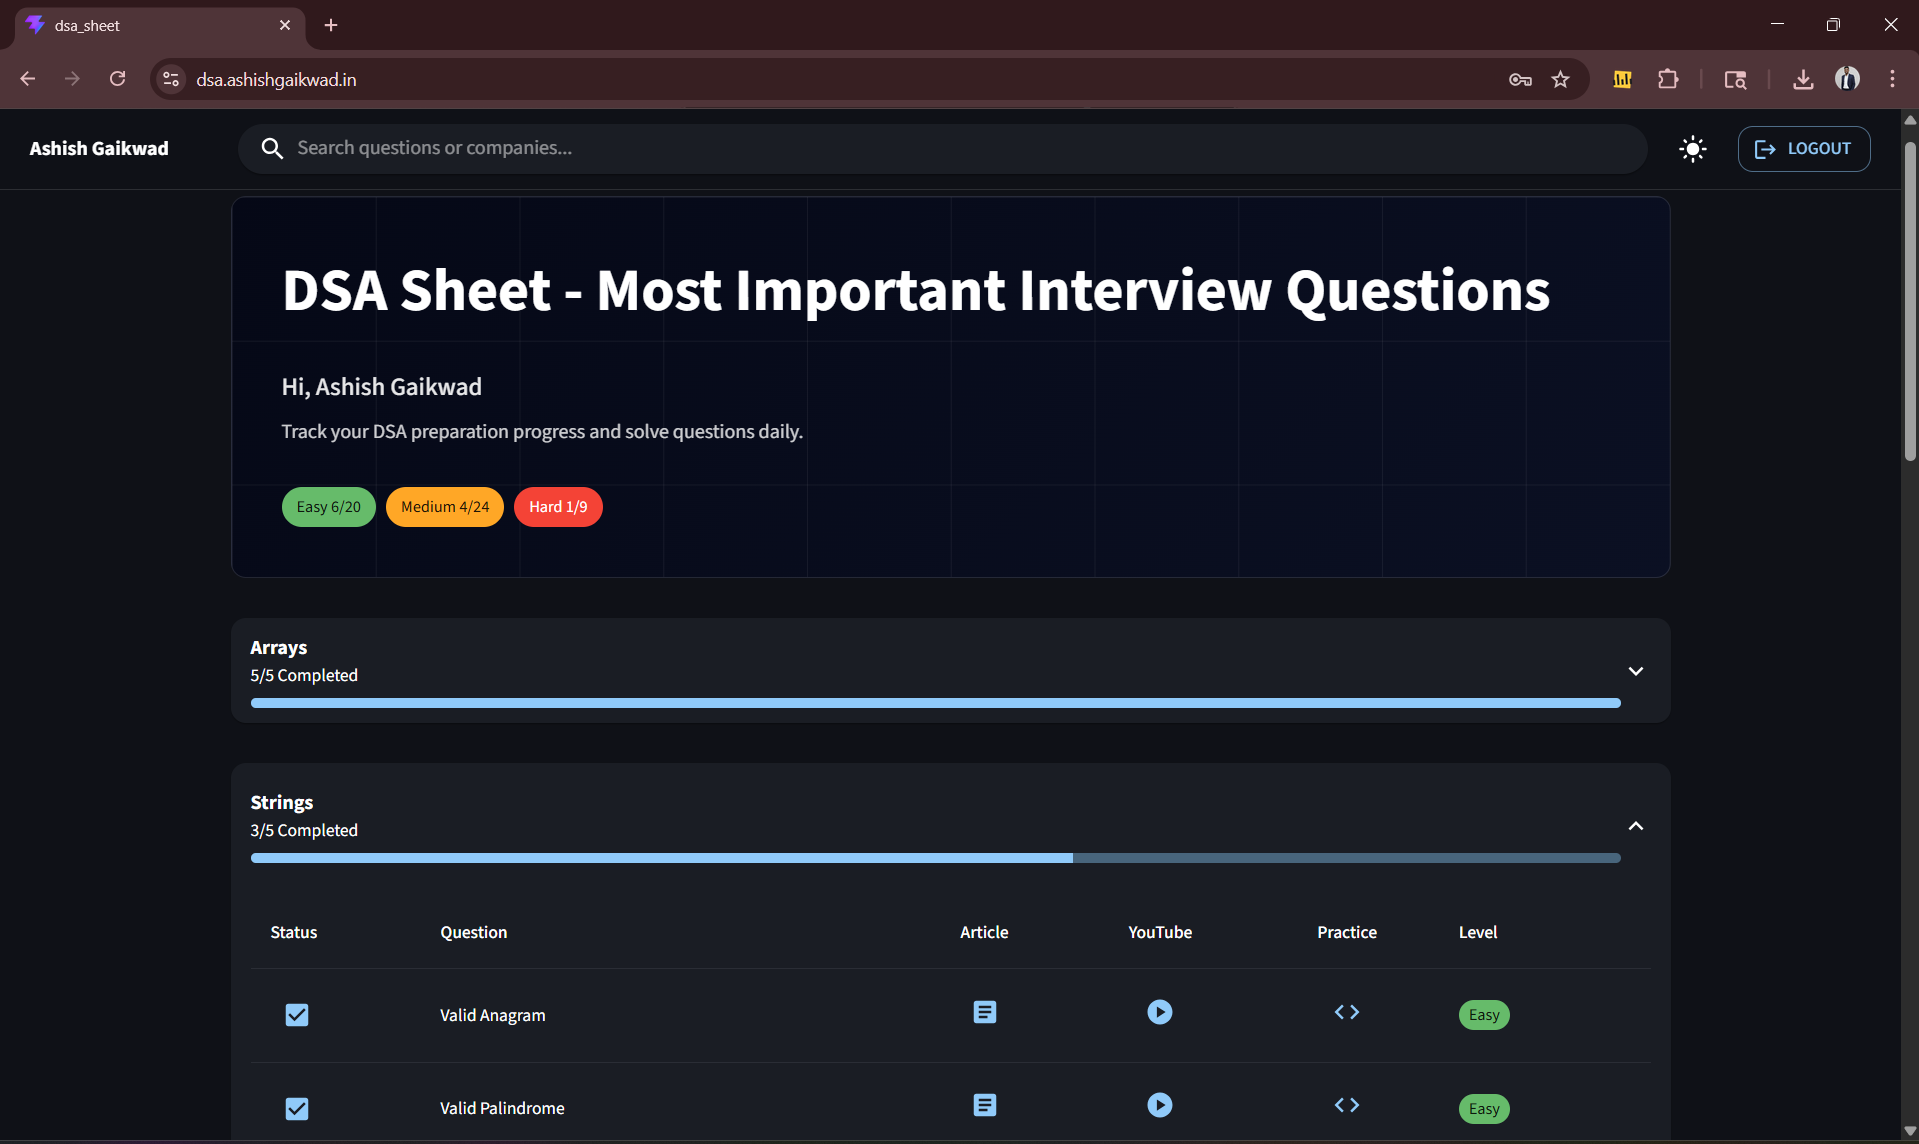Click the Arrays progress bar
1919x1144 pixels.
(x=935, y=703)
